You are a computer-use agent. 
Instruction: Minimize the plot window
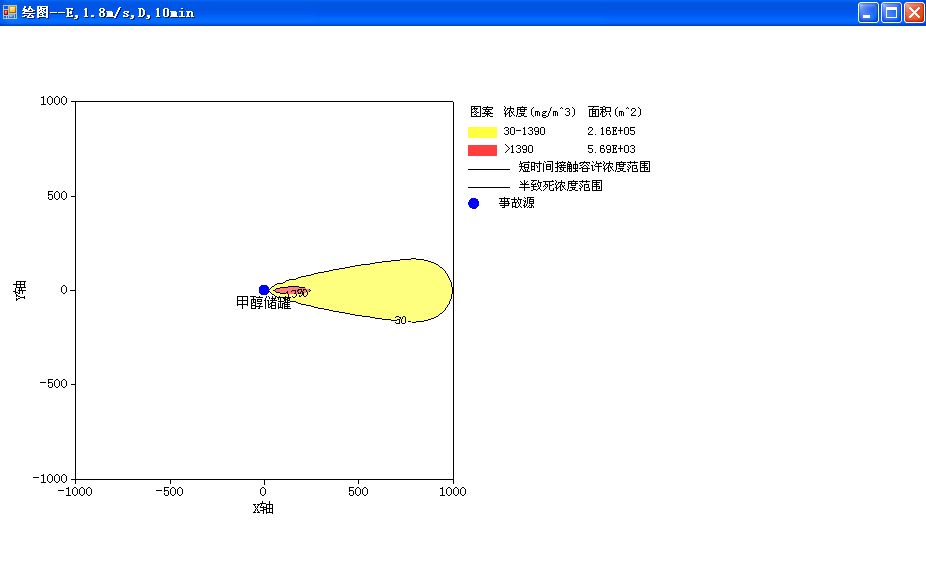coord(868,12)
